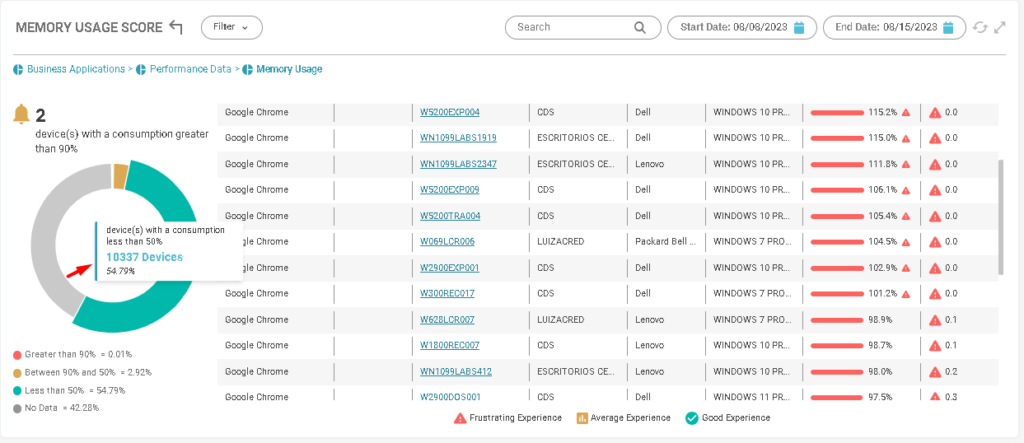1024x443 pixels.
Task: Toggle the Greater than 90% legend item
Action: coord(72,355)
